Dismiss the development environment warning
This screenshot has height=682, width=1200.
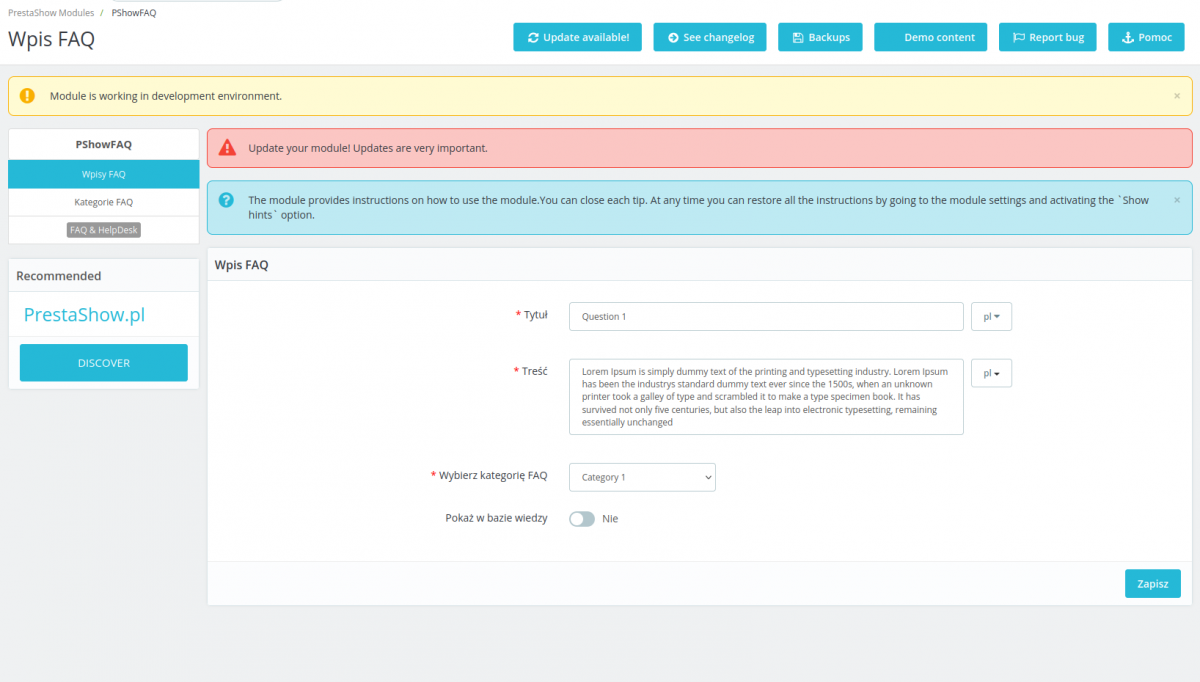tap(1176, 96)
